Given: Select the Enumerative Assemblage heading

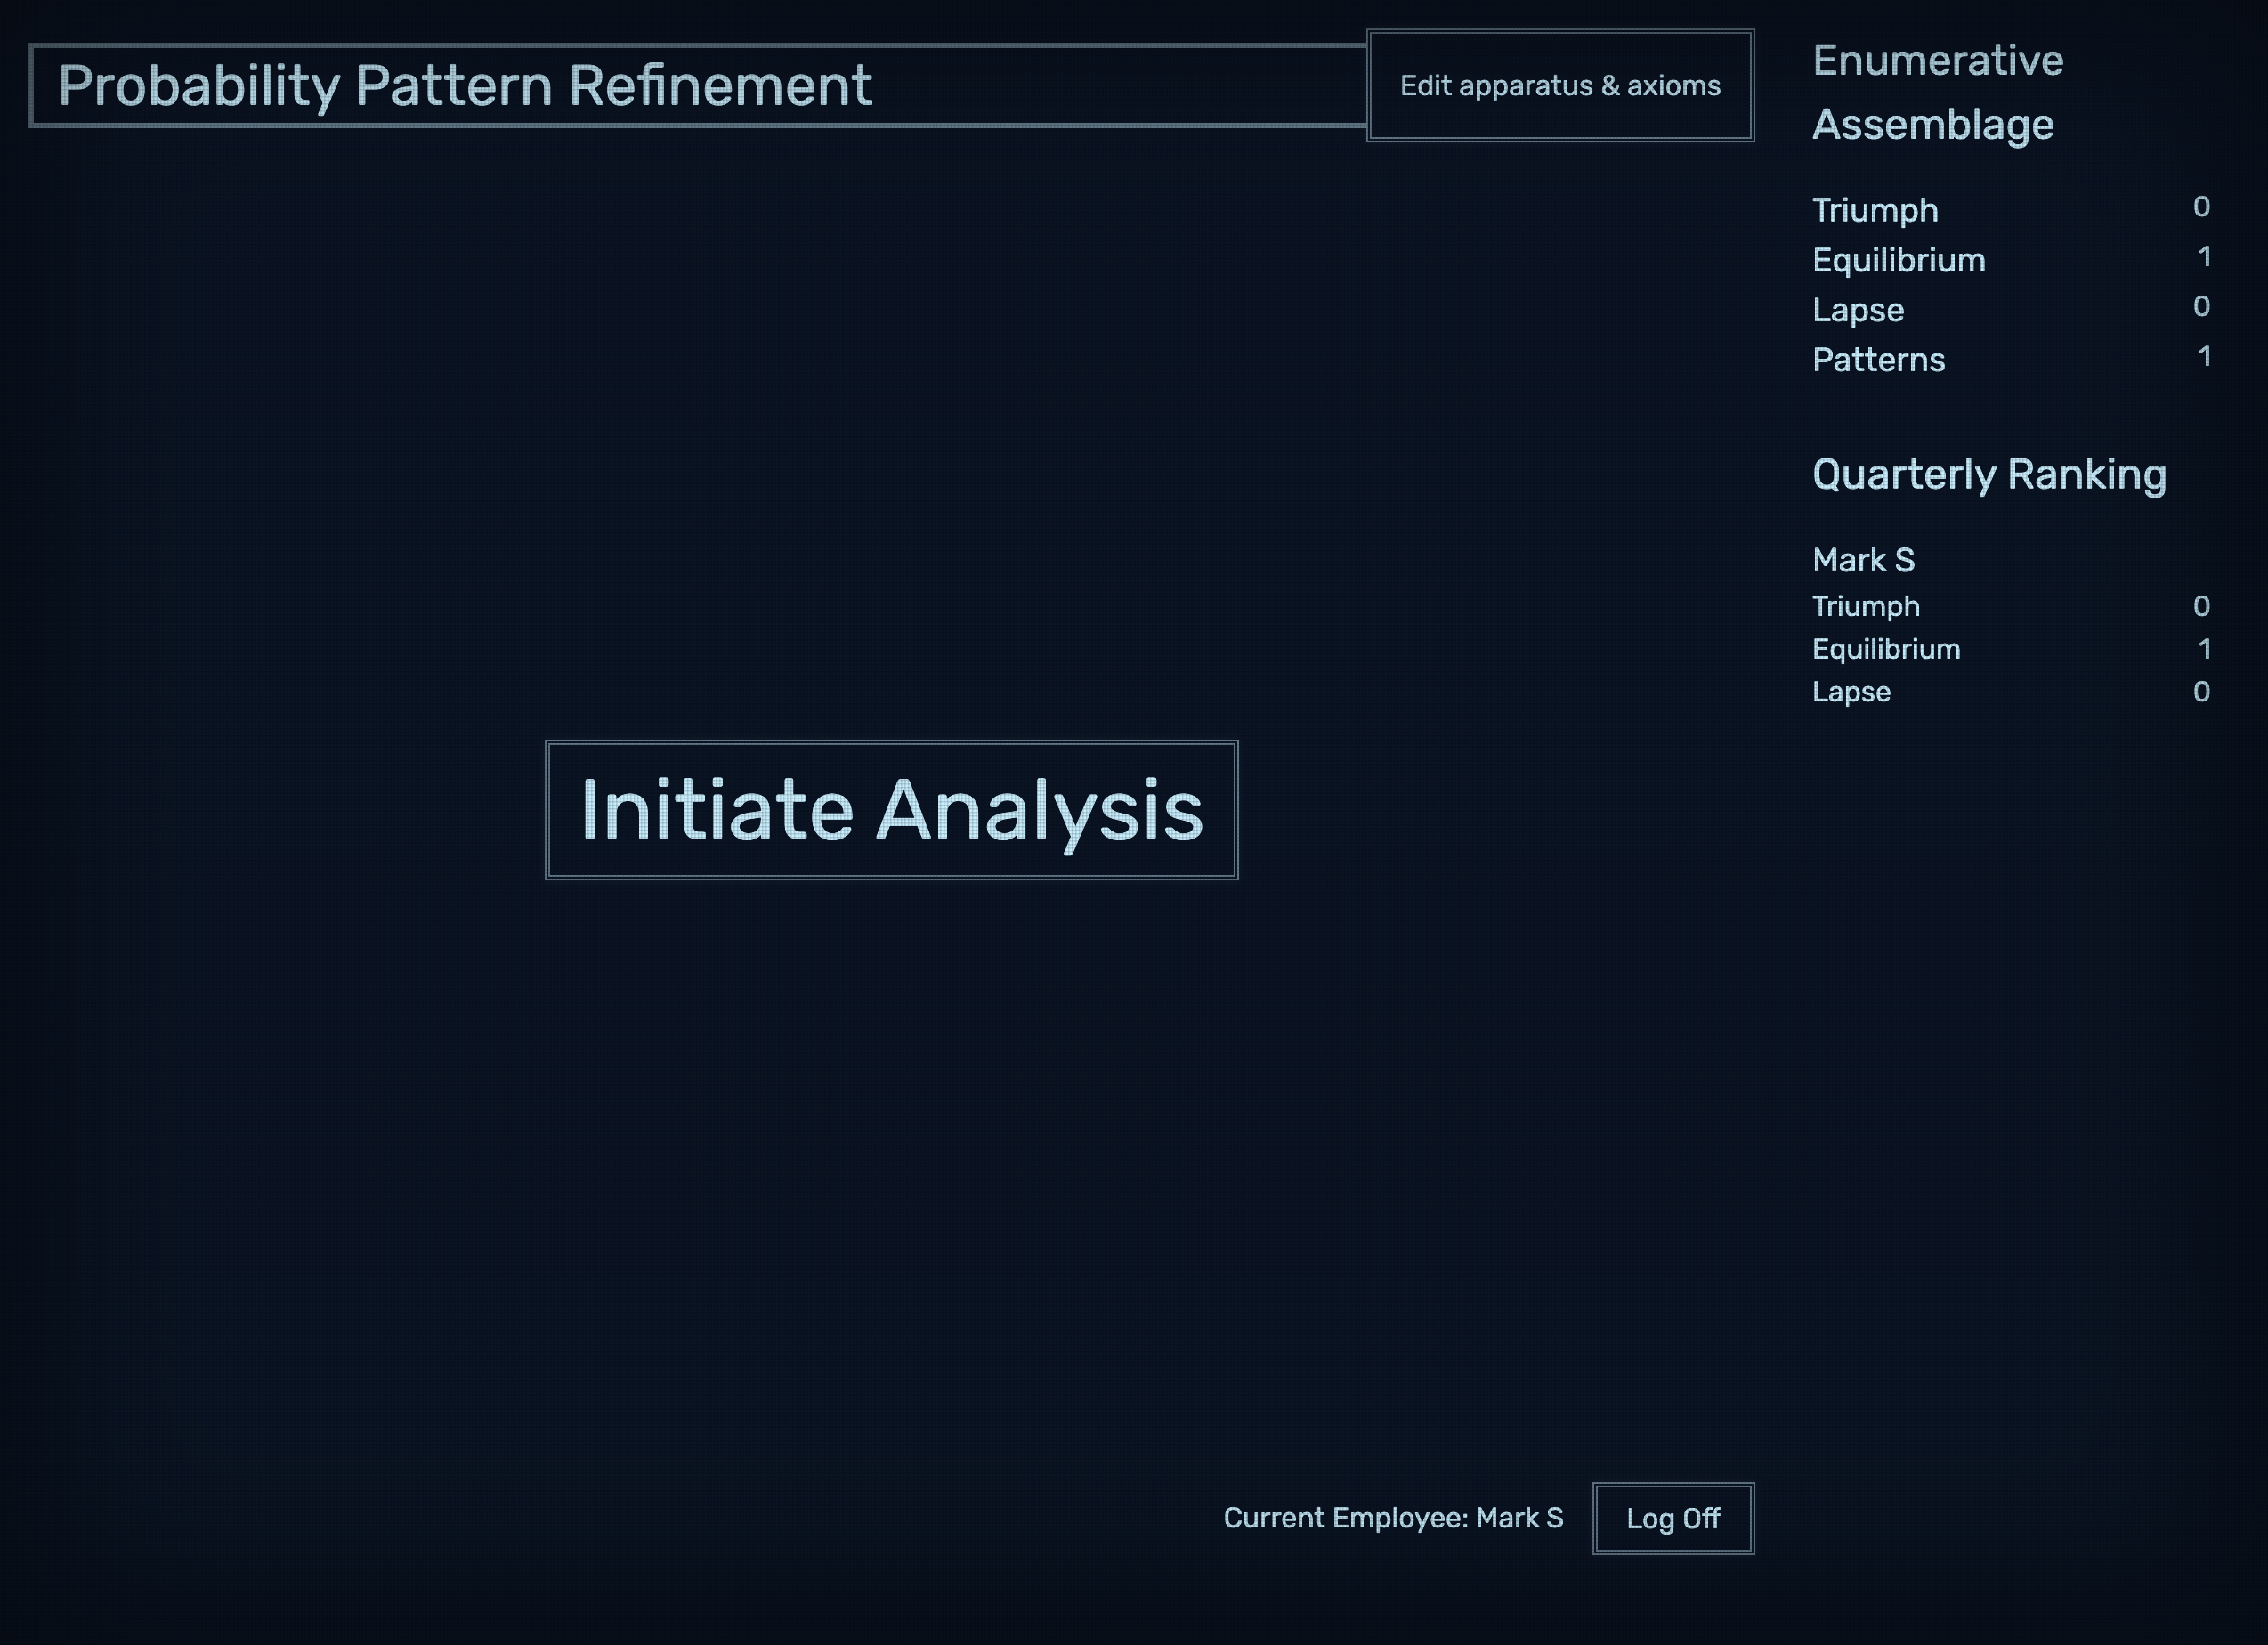Looking at the screenshot, I should pos(1937,92).
